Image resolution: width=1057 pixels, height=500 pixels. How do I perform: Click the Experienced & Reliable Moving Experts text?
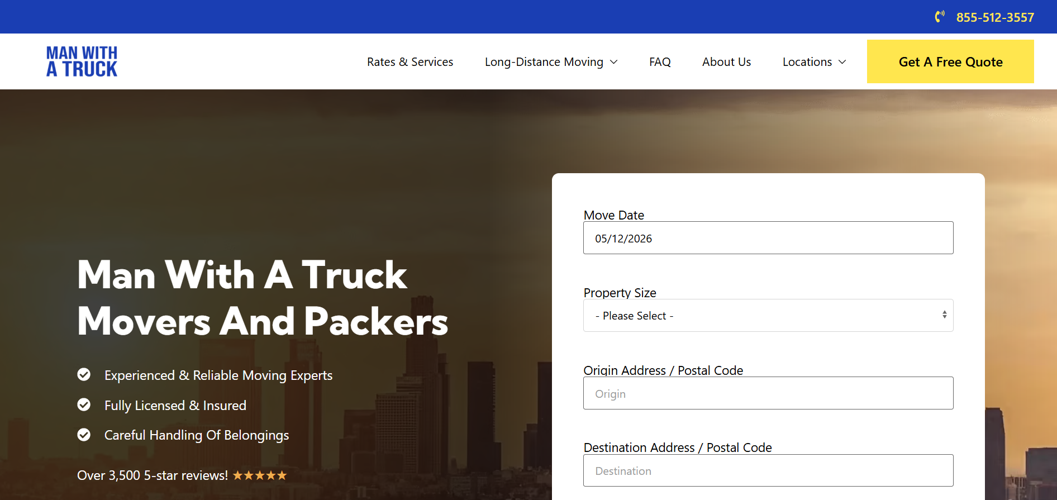coord(218,375)
